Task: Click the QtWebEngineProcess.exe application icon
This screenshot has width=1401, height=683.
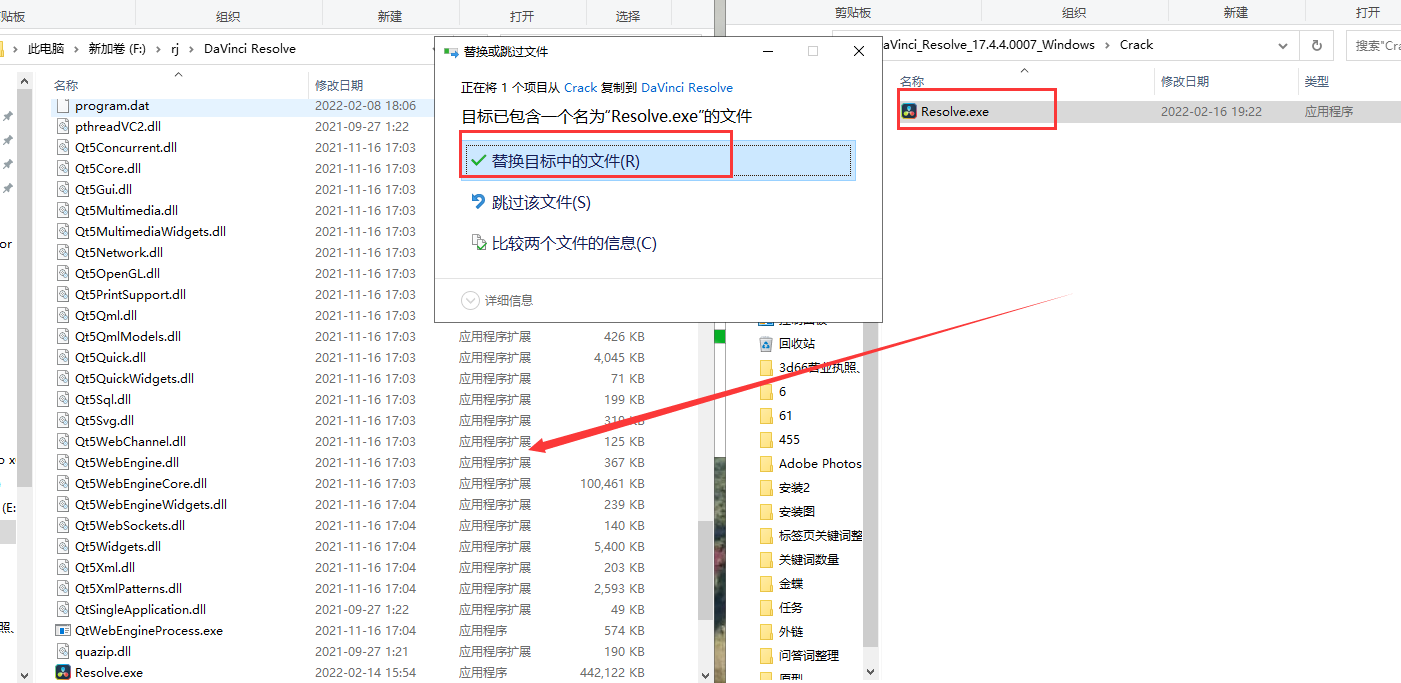Action: click(63, 631)
